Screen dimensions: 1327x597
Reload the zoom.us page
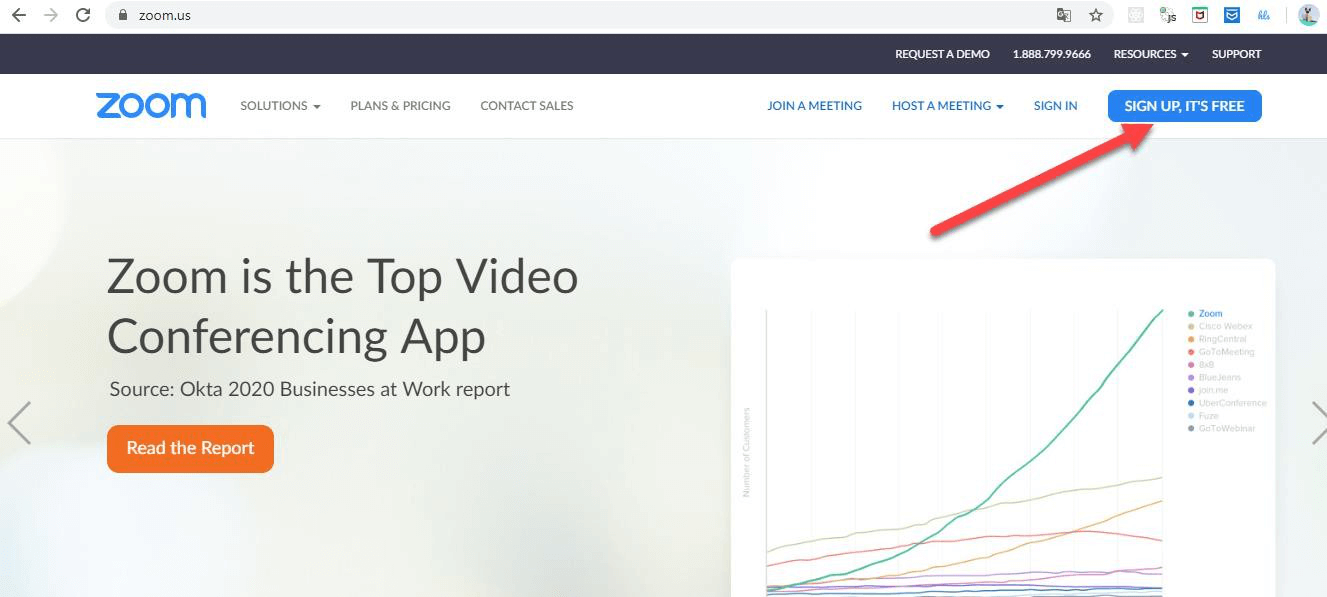83,15
